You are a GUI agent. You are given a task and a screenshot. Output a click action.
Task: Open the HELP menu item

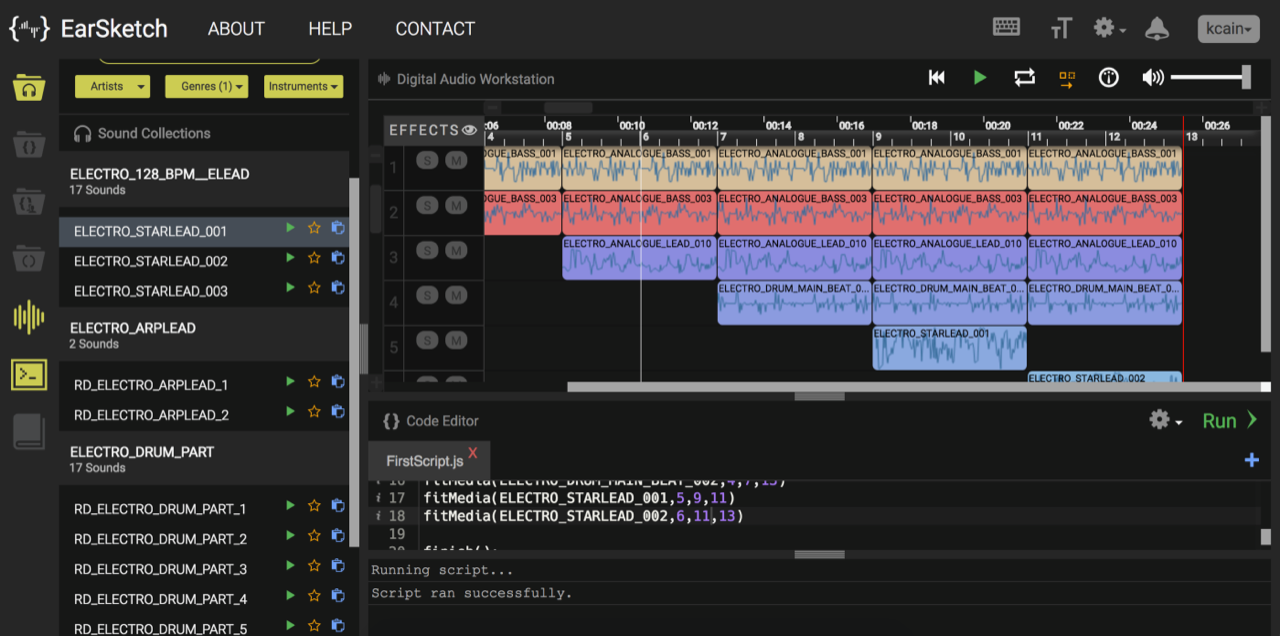click(330, 29)
